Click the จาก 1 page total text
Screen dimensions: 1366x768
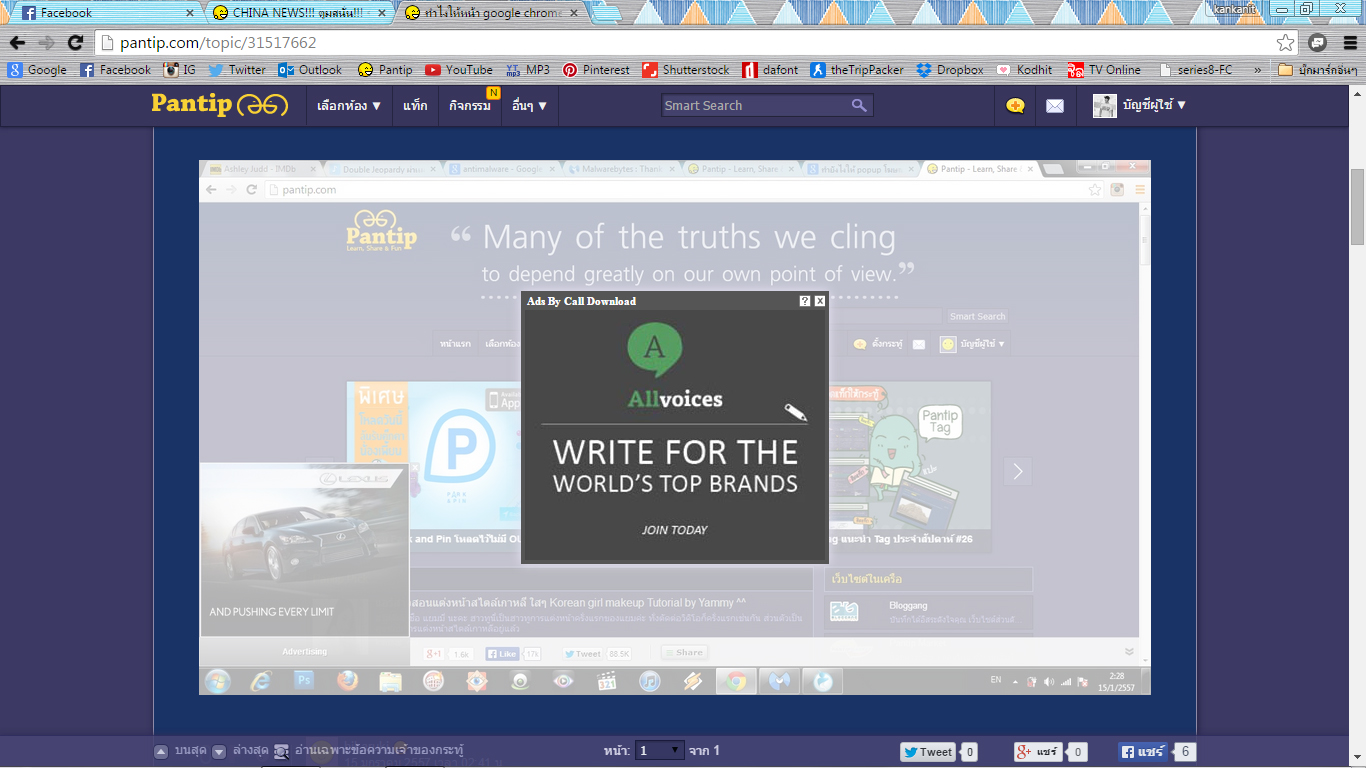704,751
